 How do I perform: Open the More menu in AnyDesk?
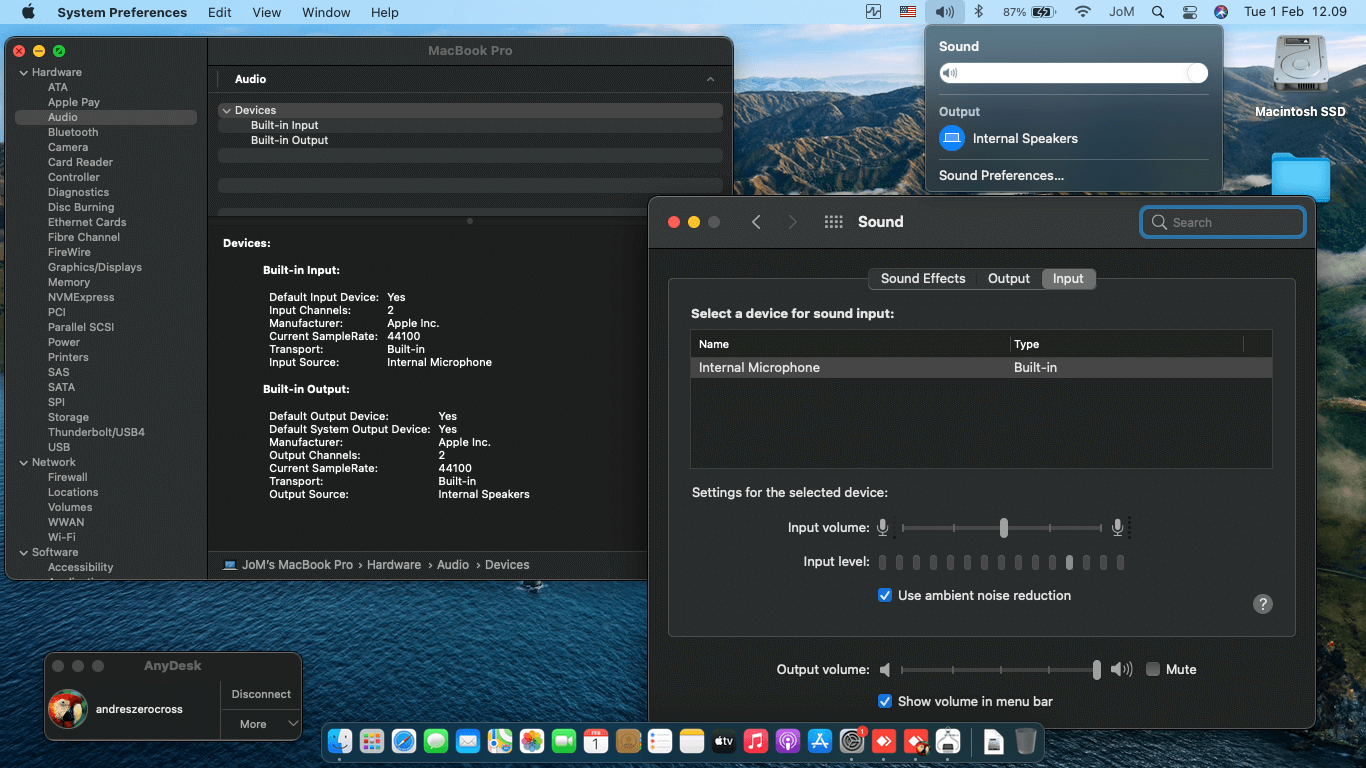[260, 723]
